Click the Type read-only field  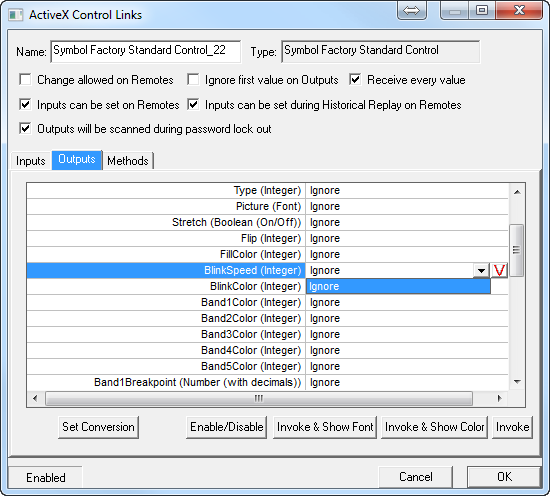[x=381, y=51]
